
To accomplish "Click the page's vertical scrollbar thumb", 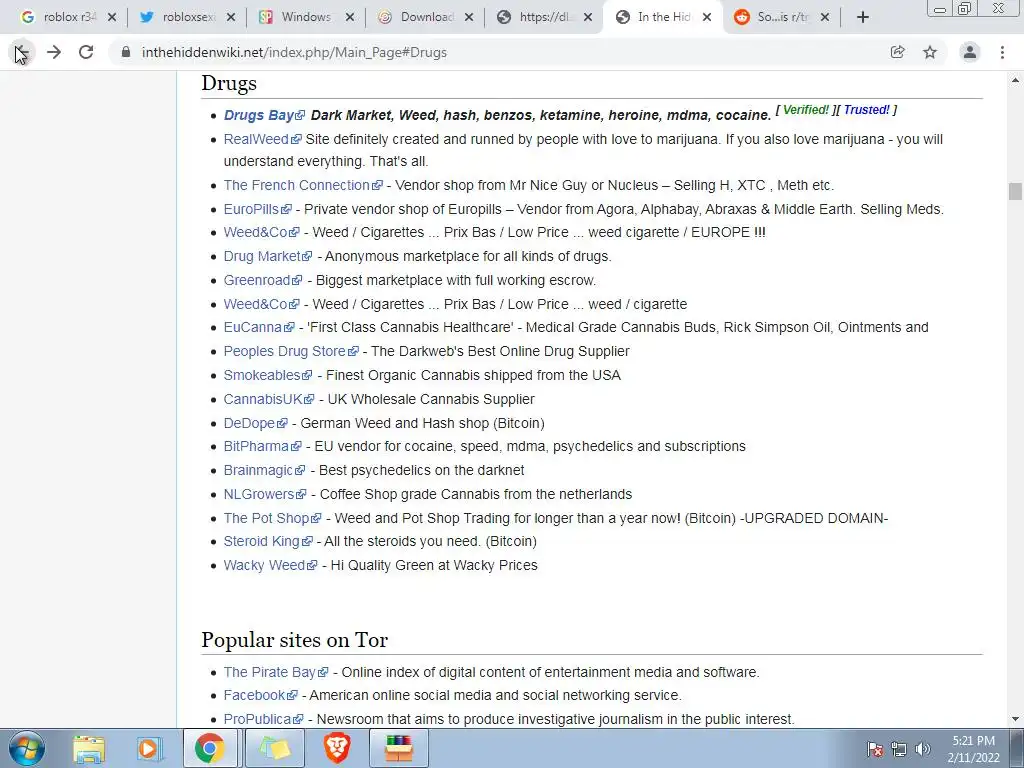I will click(1015, 191).
